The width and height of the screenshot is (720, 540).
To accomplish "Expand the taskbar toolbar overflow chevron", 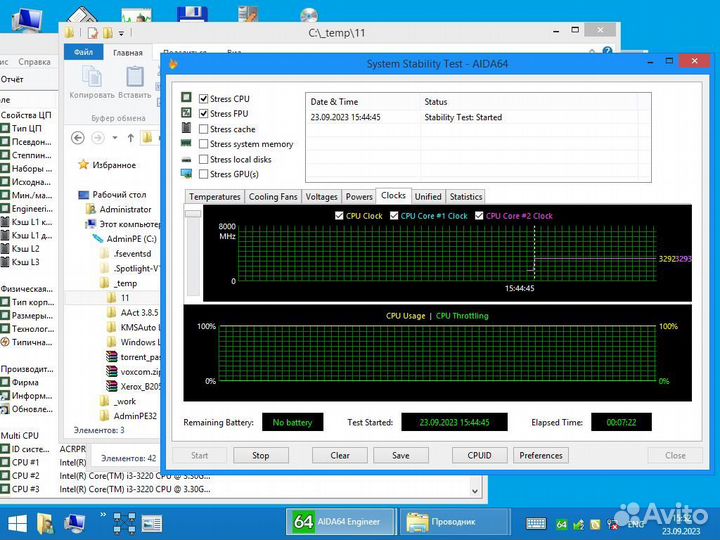I will pyautogui.click(x=103, y=514).
